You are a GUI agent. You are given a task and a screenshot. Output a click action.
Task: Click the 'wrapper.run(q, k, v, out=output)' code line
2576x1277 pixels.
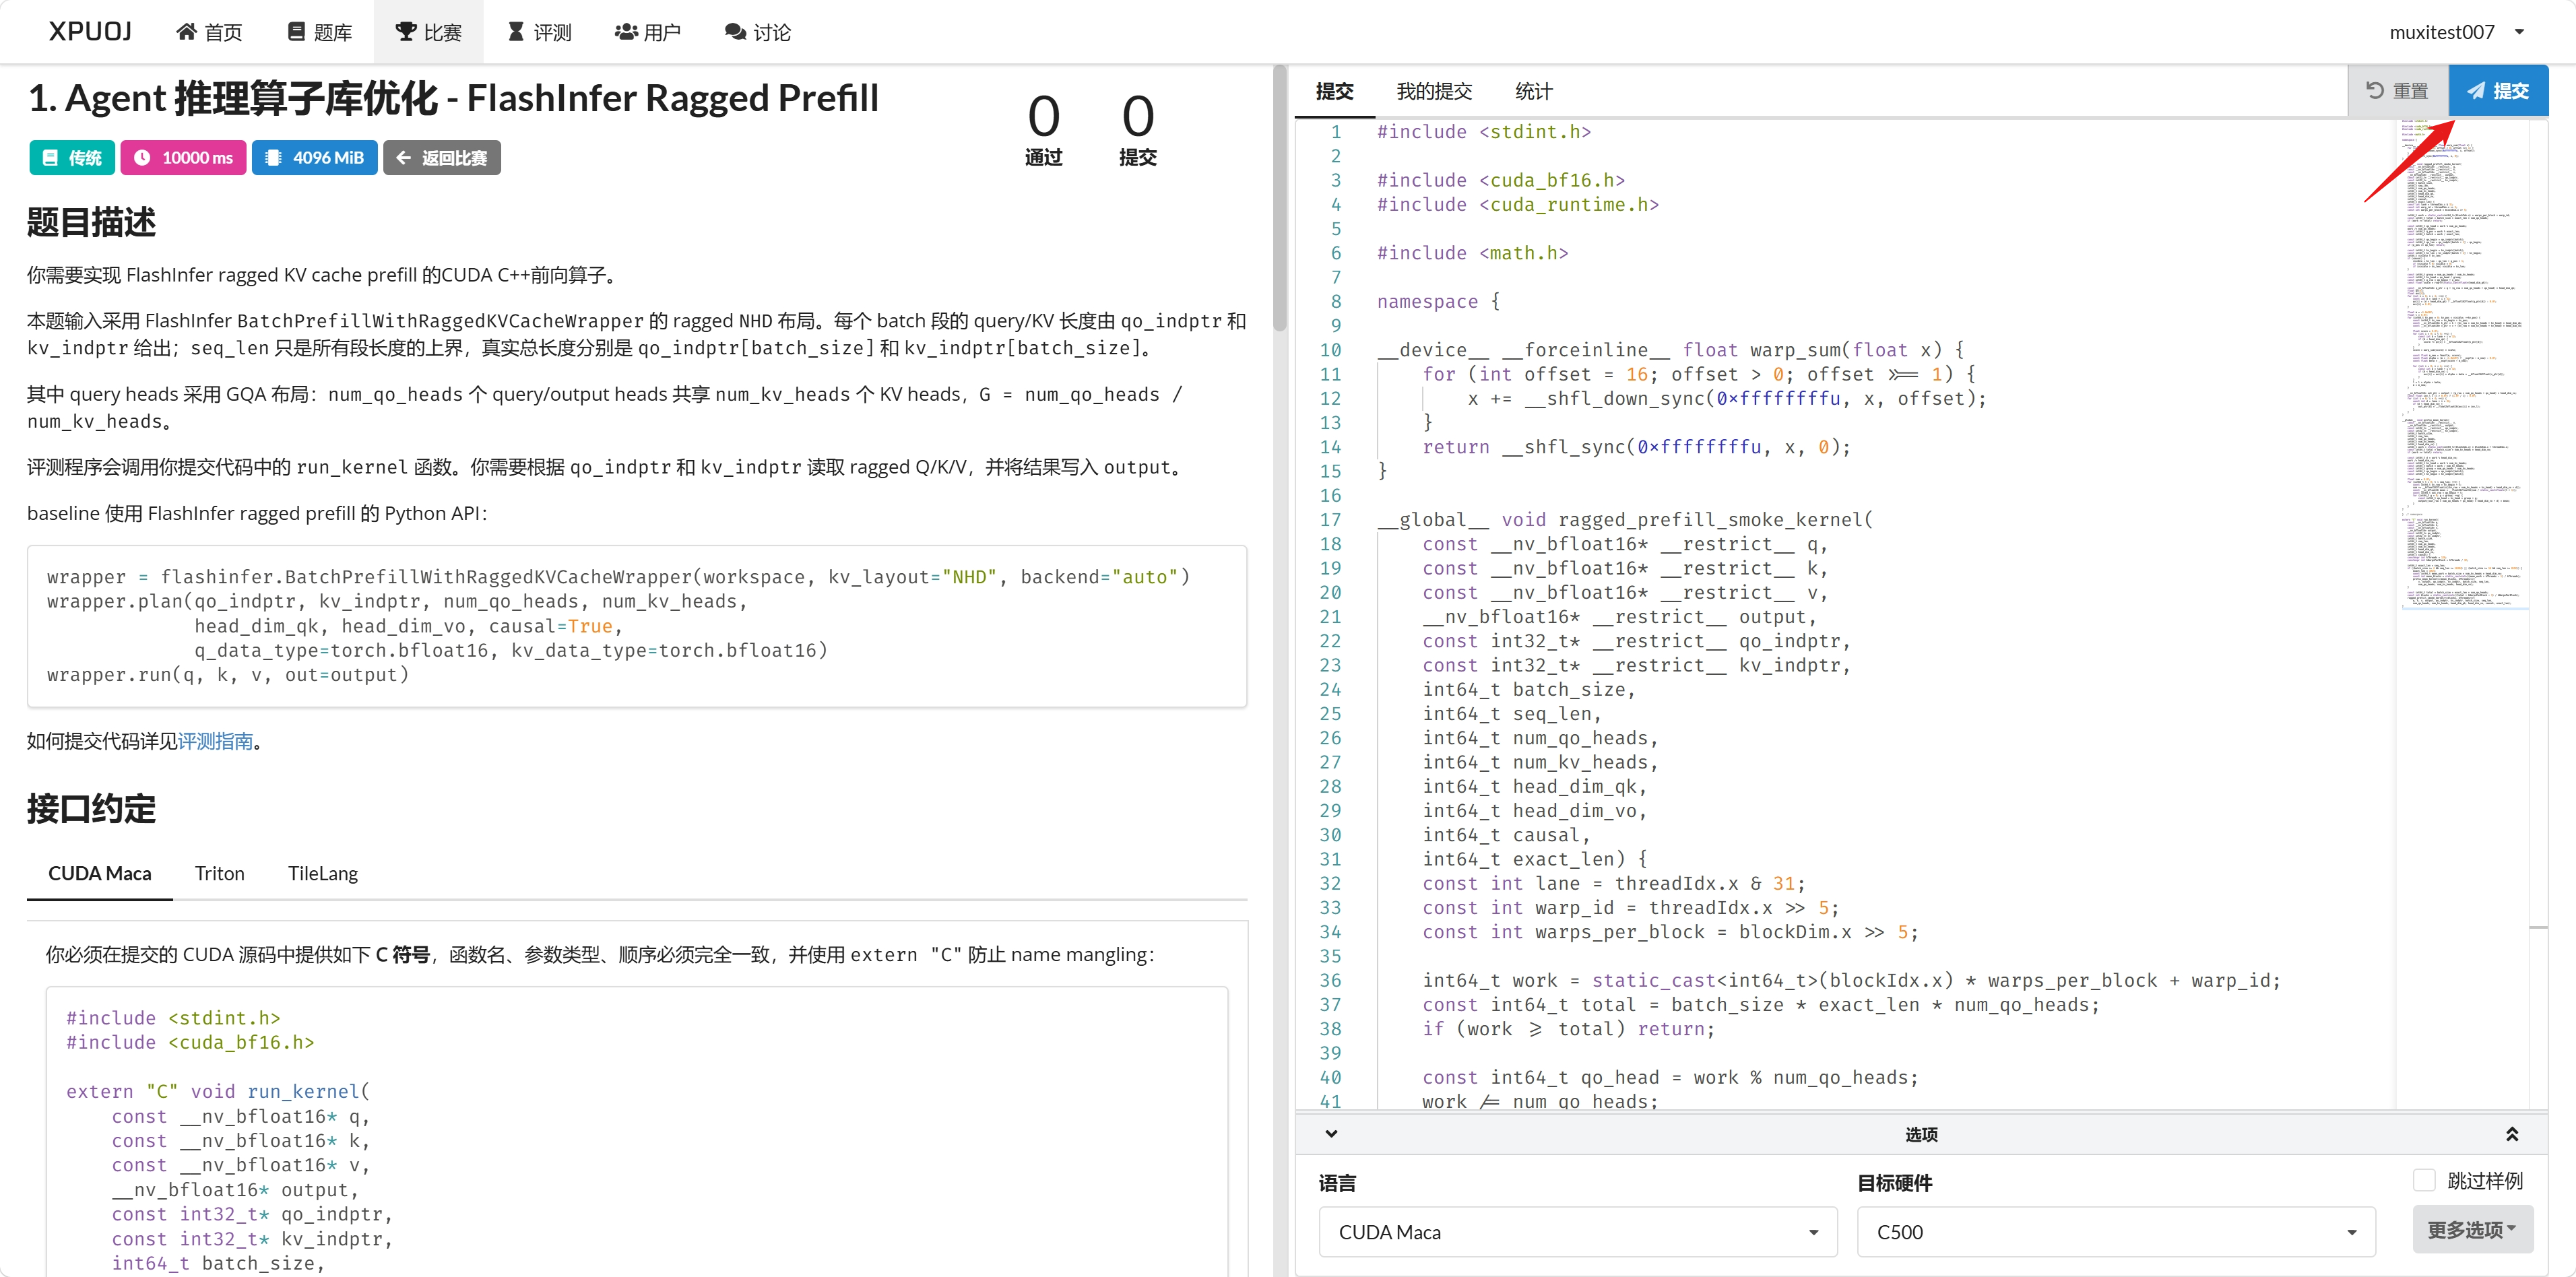(x=228, y=675)
